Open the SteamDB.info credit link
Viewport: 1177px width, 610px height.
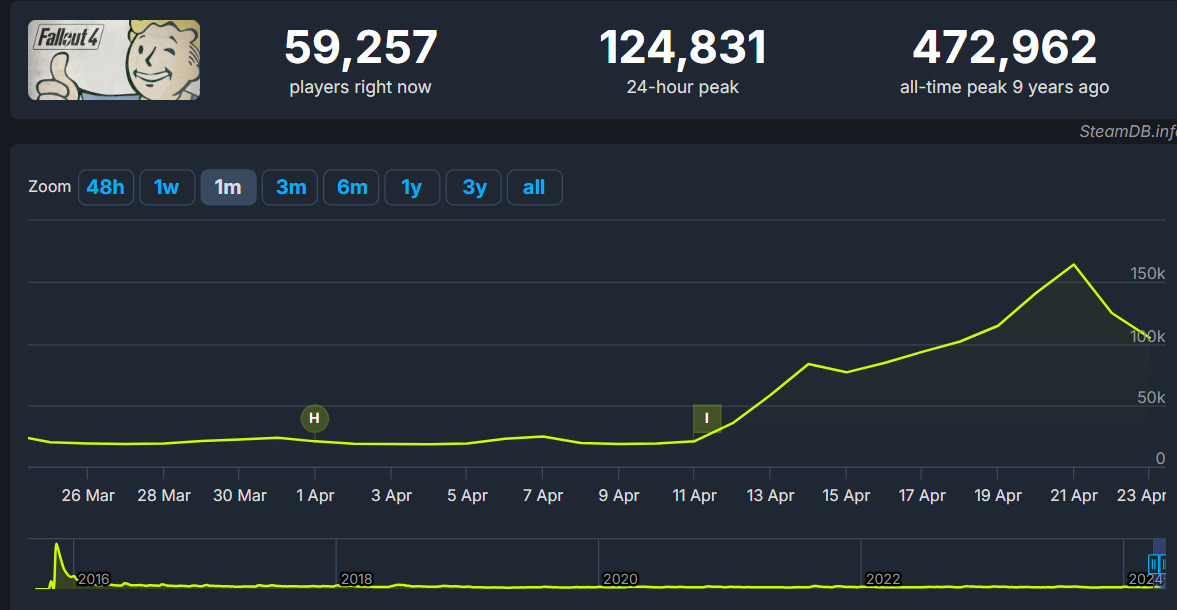tap(1127, 131)
